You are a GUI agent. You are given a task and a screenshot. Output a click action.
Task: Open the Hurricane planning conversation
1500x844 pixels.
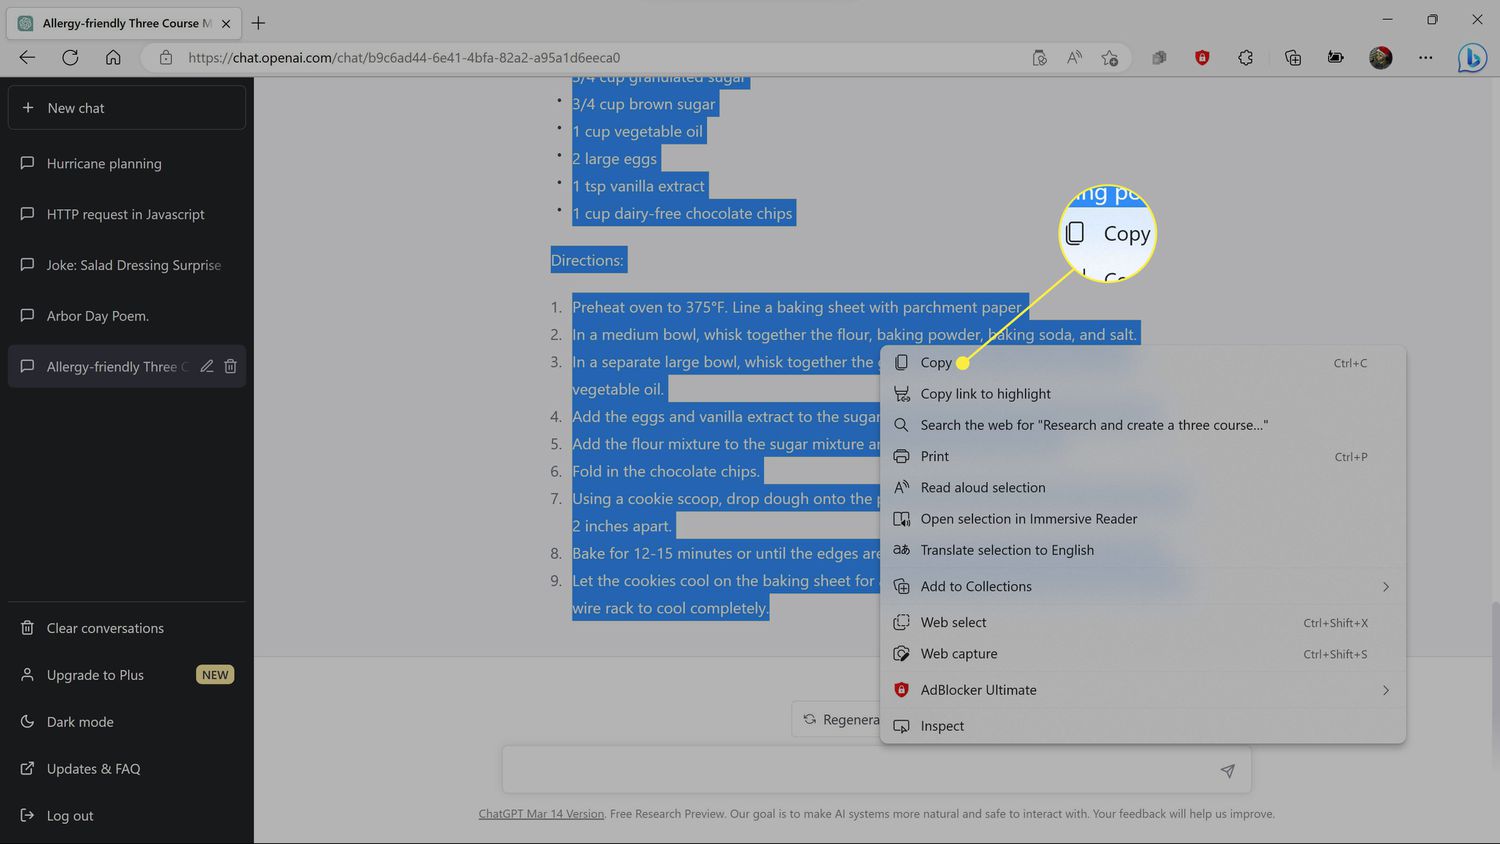pyautogui.click(x=104, y=164)
